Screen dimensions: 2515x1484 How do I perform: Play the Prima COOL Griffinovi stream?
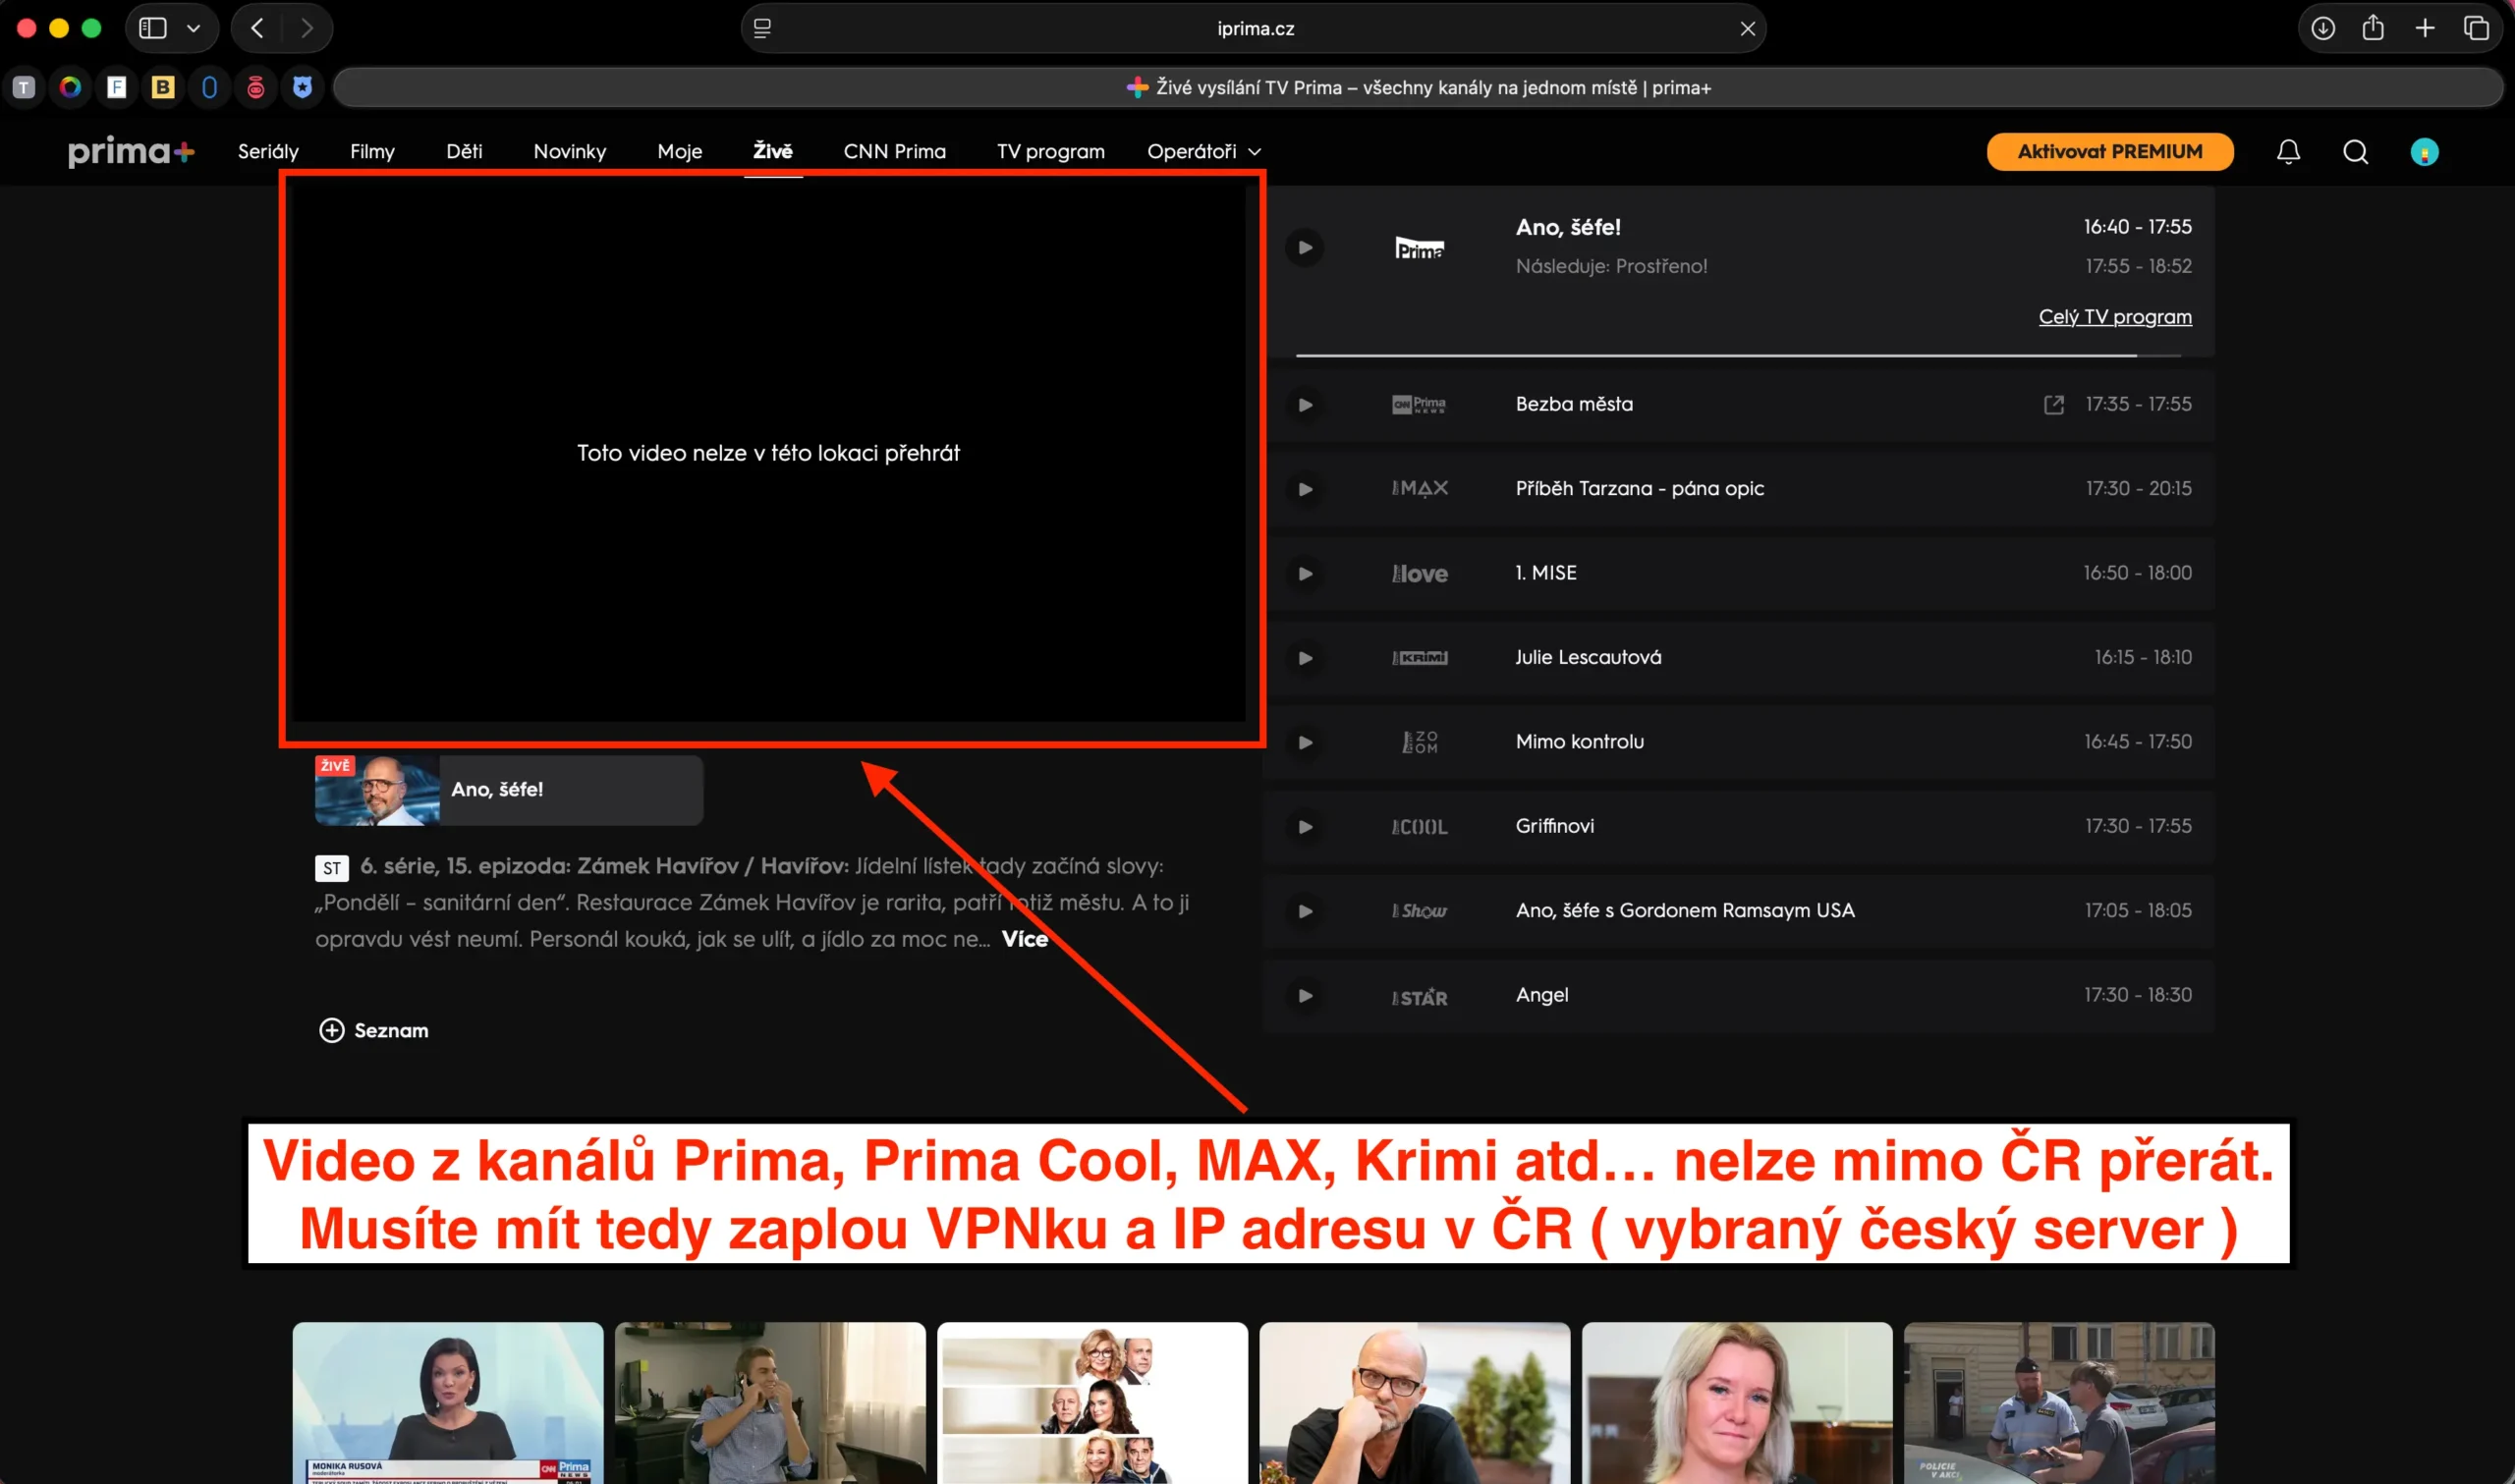(1305, 827)
